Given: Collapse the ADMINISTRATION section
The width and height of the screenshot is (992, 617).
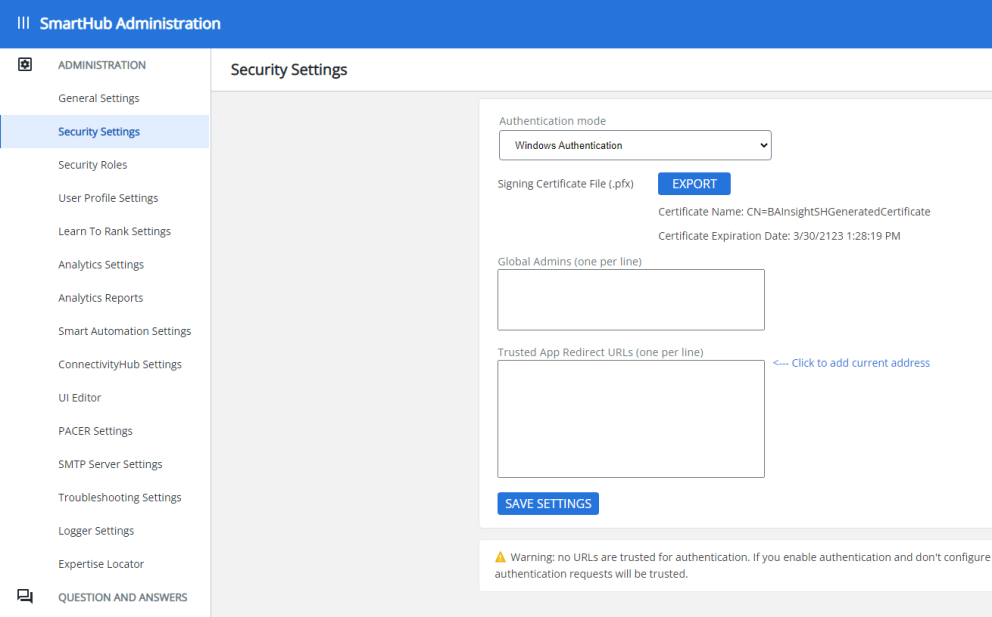Looking at the screenshot, I should point(102,65).
